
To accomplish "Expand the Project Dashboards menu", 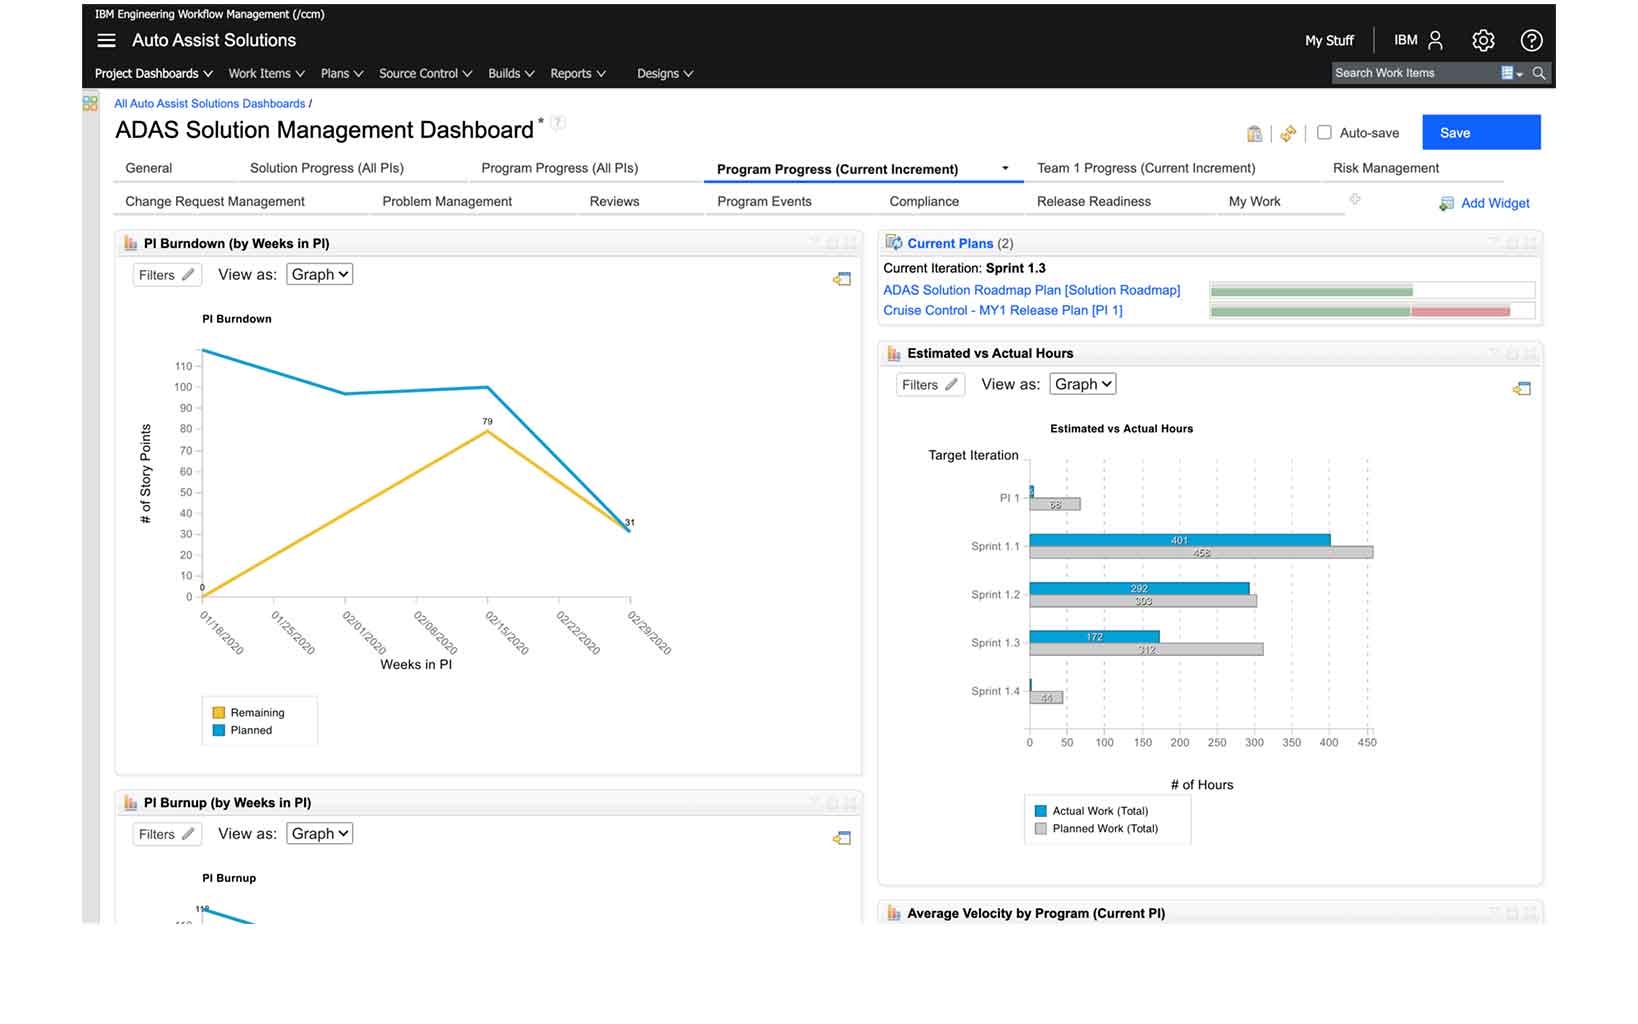I will 153,73.
